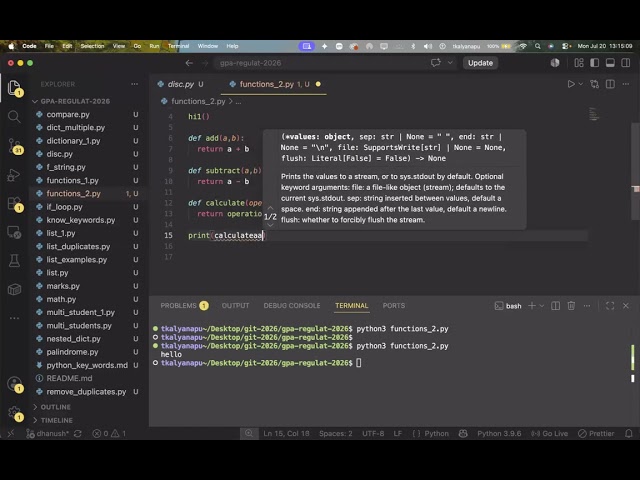This screenshot has width=640, height=480.
Task: Click the dhanush branch name in status bar
Action: click(x=48, y=433)
